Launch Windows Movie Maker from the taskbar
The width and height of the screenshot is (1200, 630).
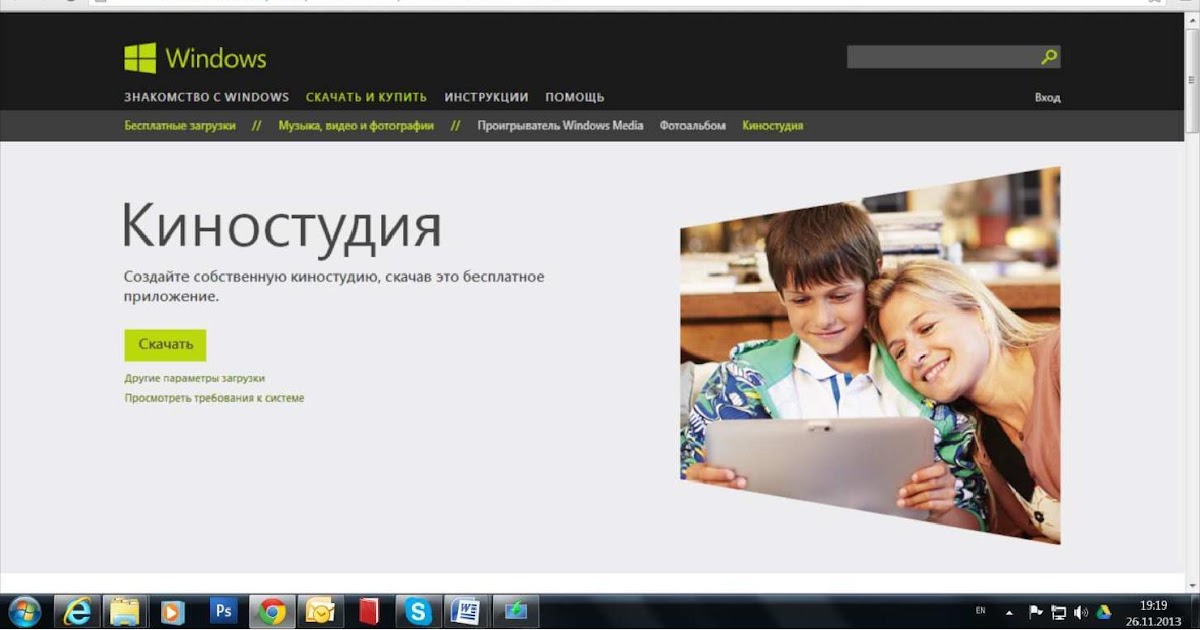pos(512,611)
